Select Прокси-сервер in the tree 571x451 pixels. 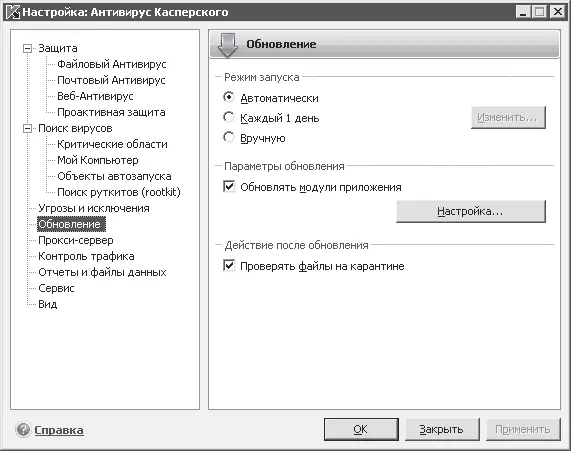coord(76,240)
